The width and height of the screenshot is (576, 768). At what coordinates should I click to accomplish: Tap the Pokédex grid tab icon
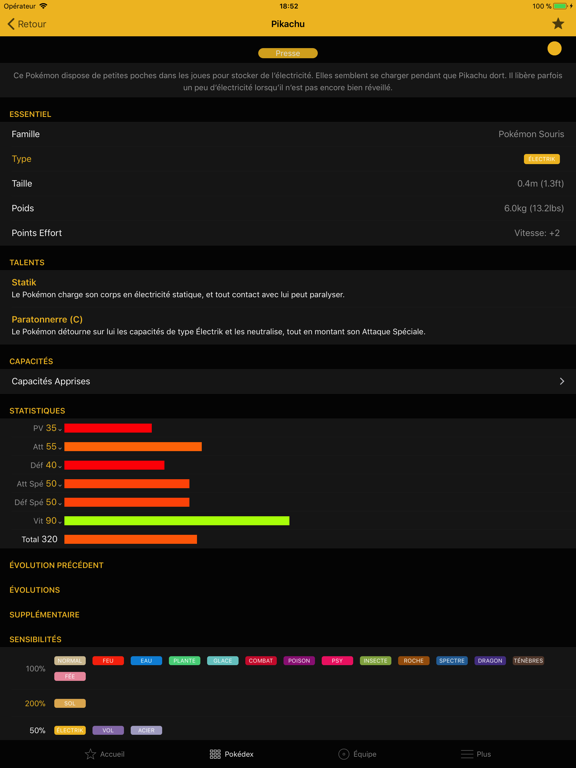click(x=215, y=754)
